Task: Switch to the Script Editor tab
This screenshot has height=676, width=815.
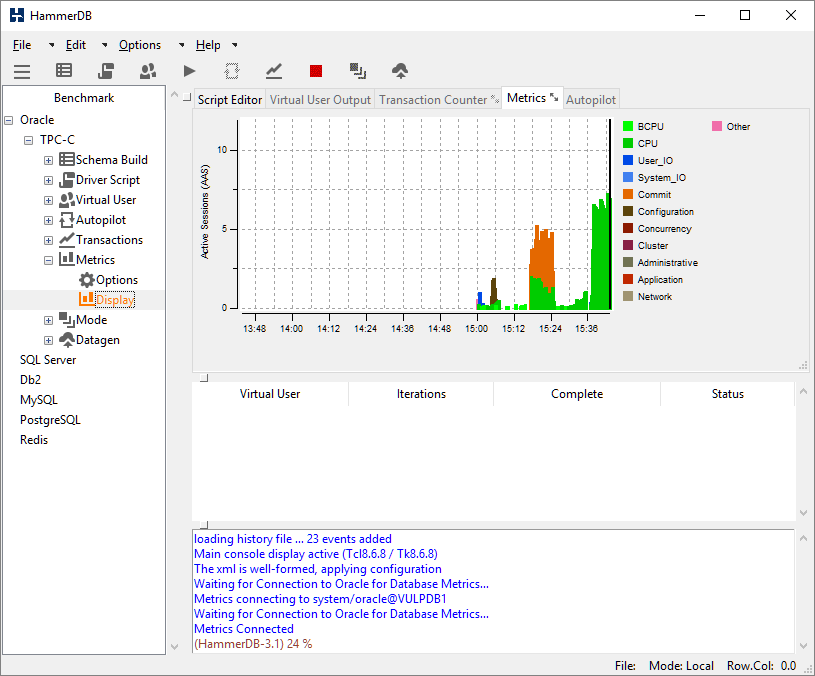Action: (x=230, y=100)
